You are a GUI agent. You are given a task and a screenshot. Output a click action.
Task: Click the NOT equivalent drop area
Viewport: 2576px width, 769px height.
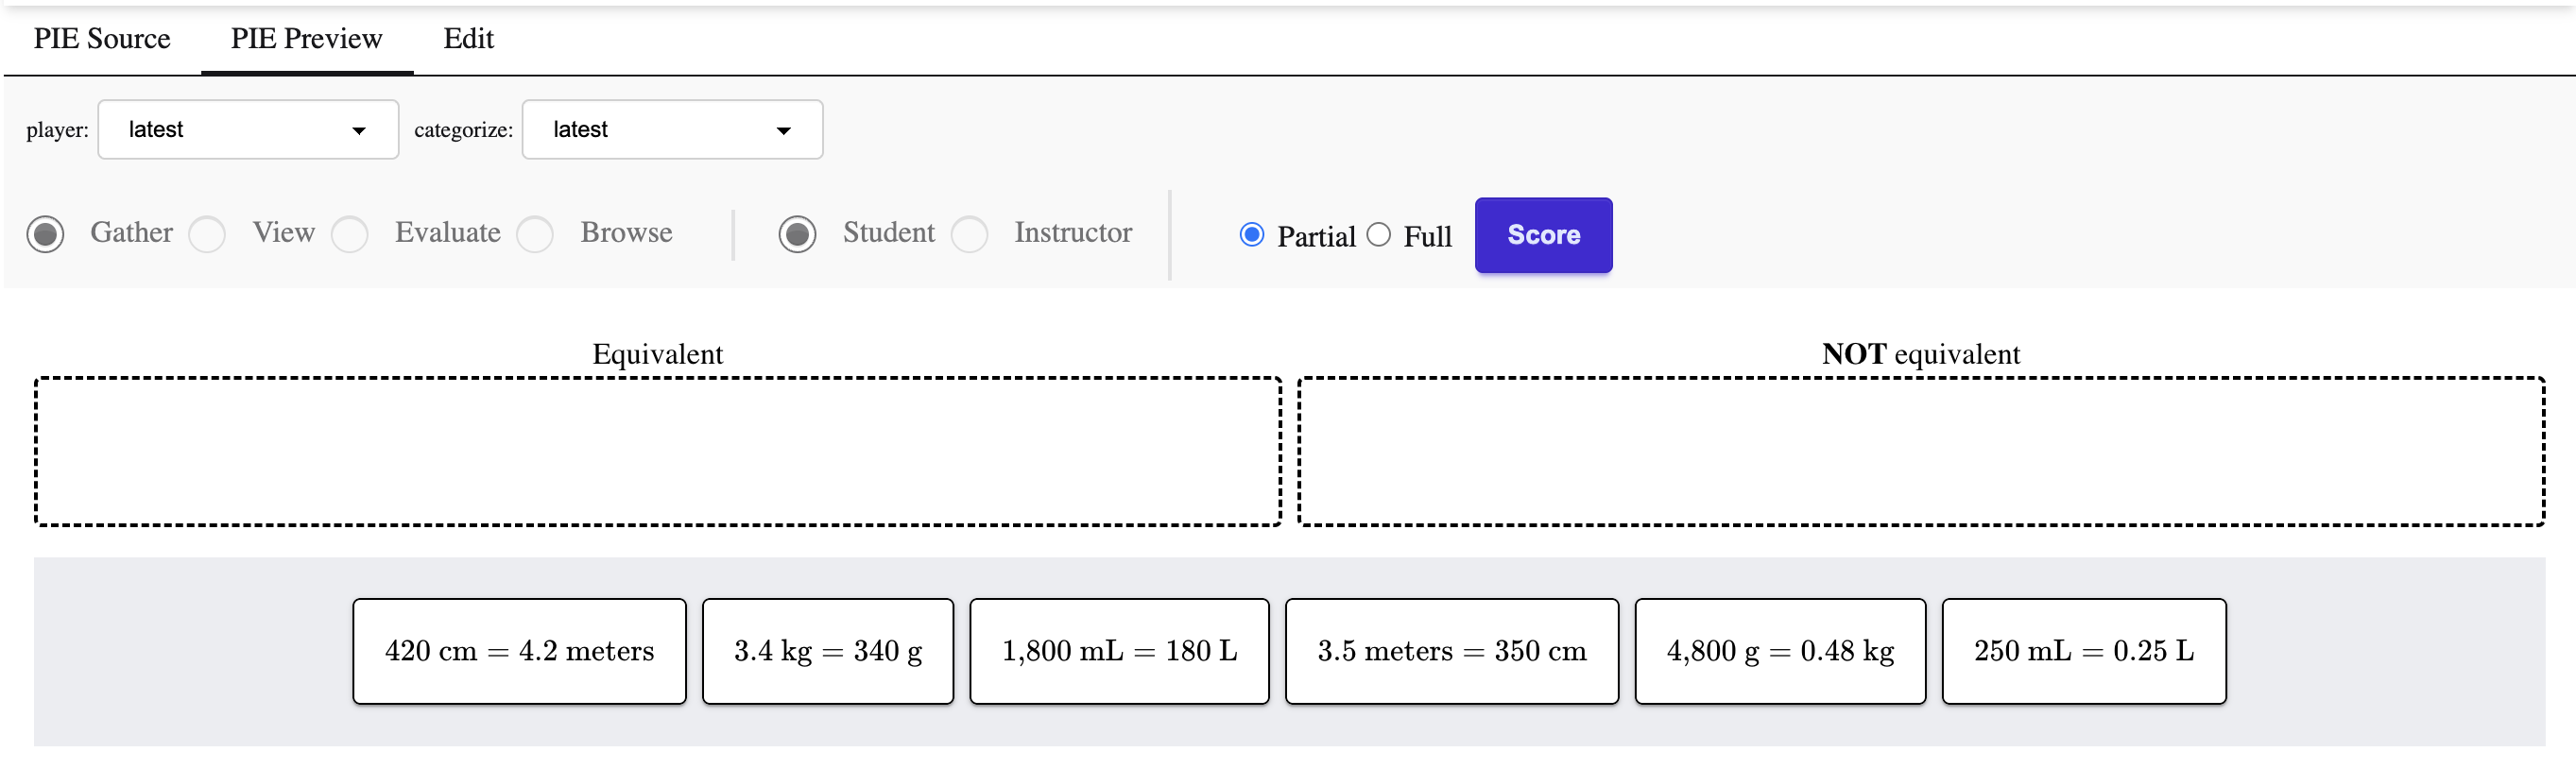1919,451
